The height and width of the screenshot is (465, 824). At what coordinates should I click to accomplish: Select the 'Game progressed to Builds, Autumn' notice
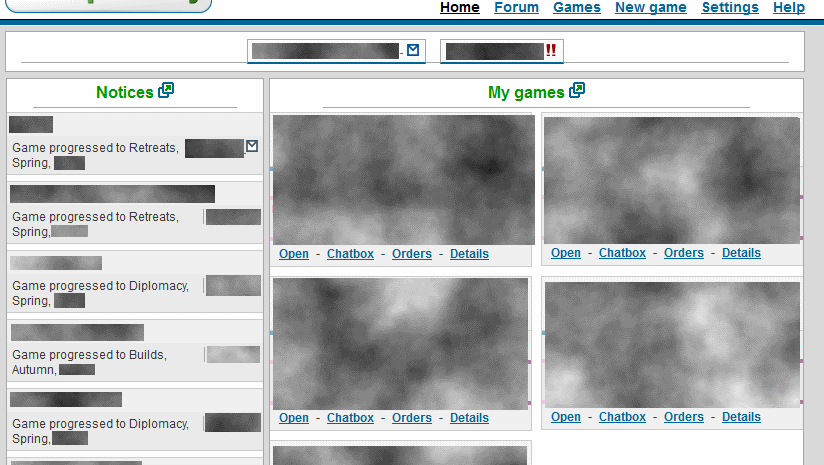(135, 351)
